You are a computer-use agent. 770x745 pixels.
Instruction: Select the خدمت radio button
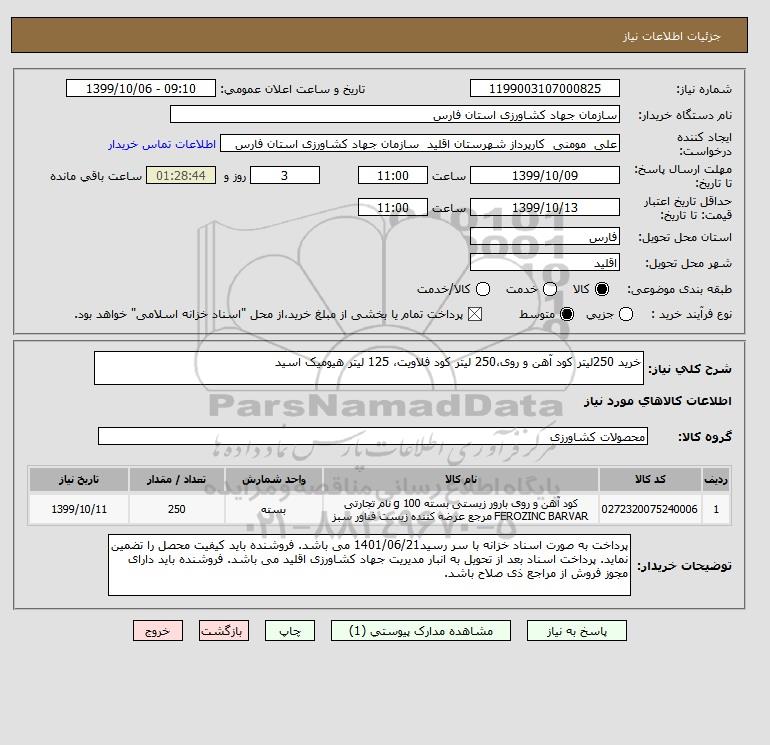coord(550,289)
